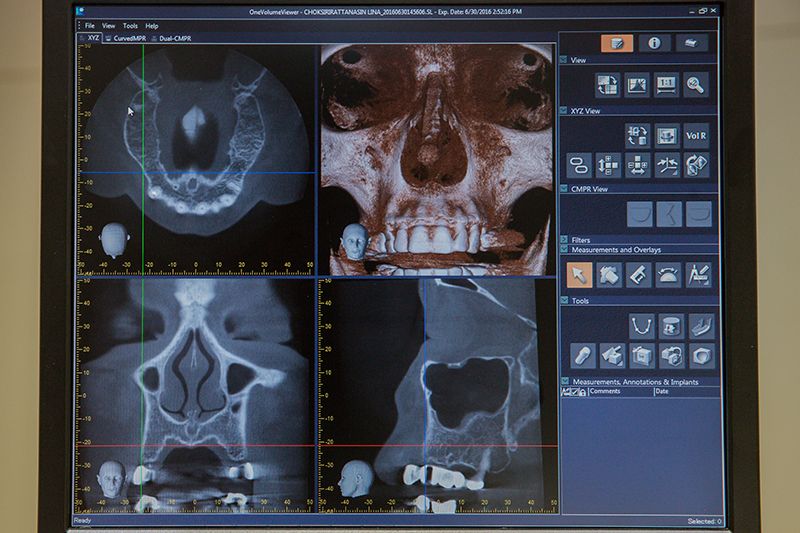Select the edit panel icon with orange highlight
Viewport: 800px width, 533px height.
(617, 43)
